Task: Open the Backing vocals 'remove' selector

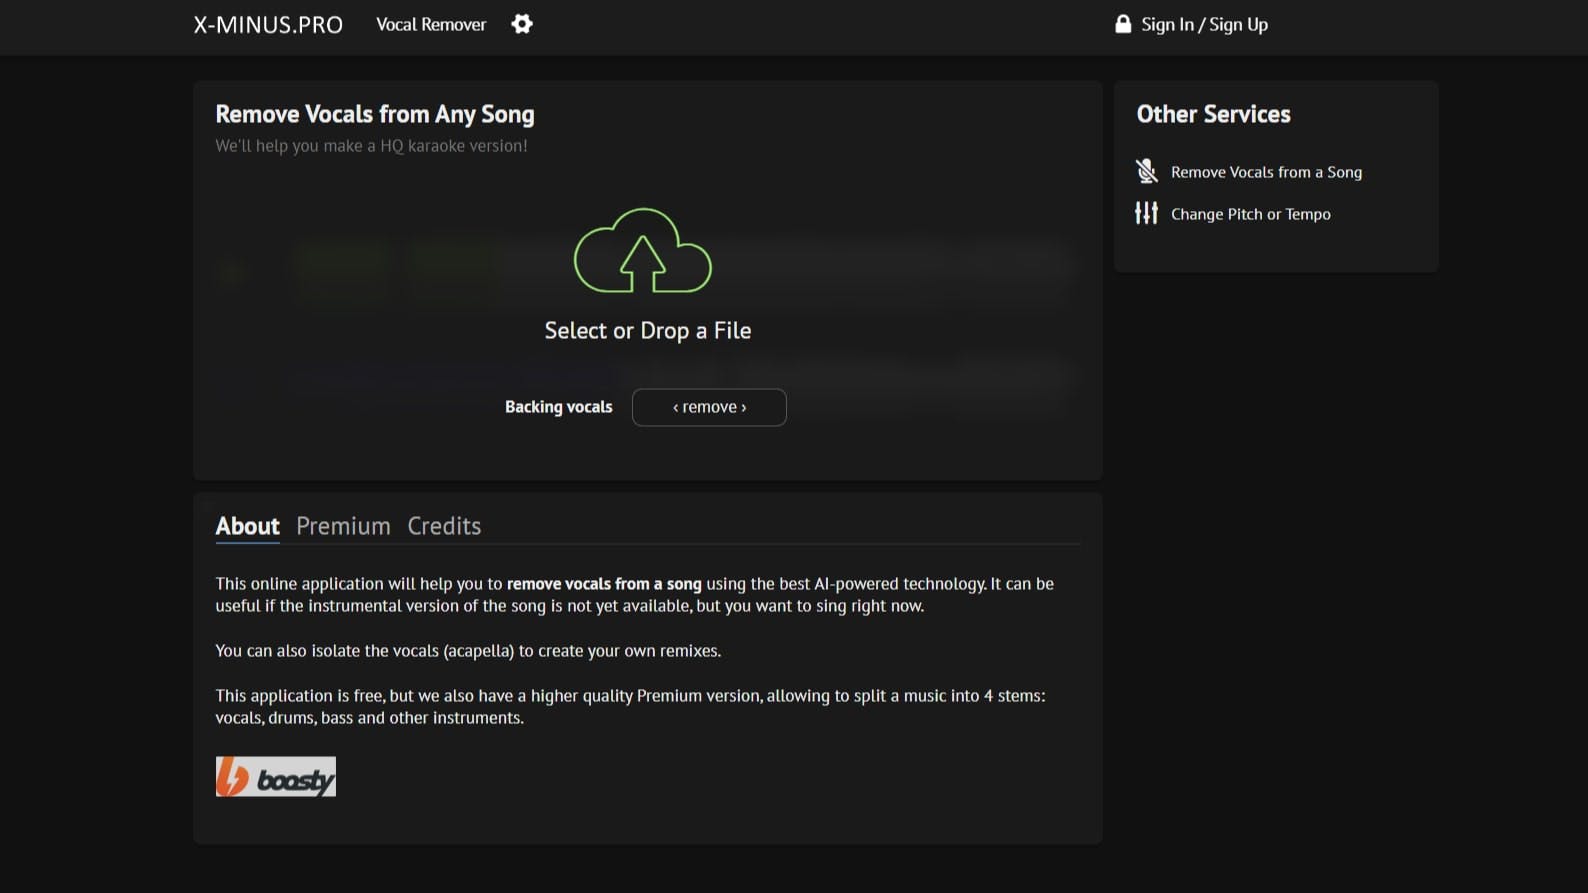Action: click(x=709, y=407)
